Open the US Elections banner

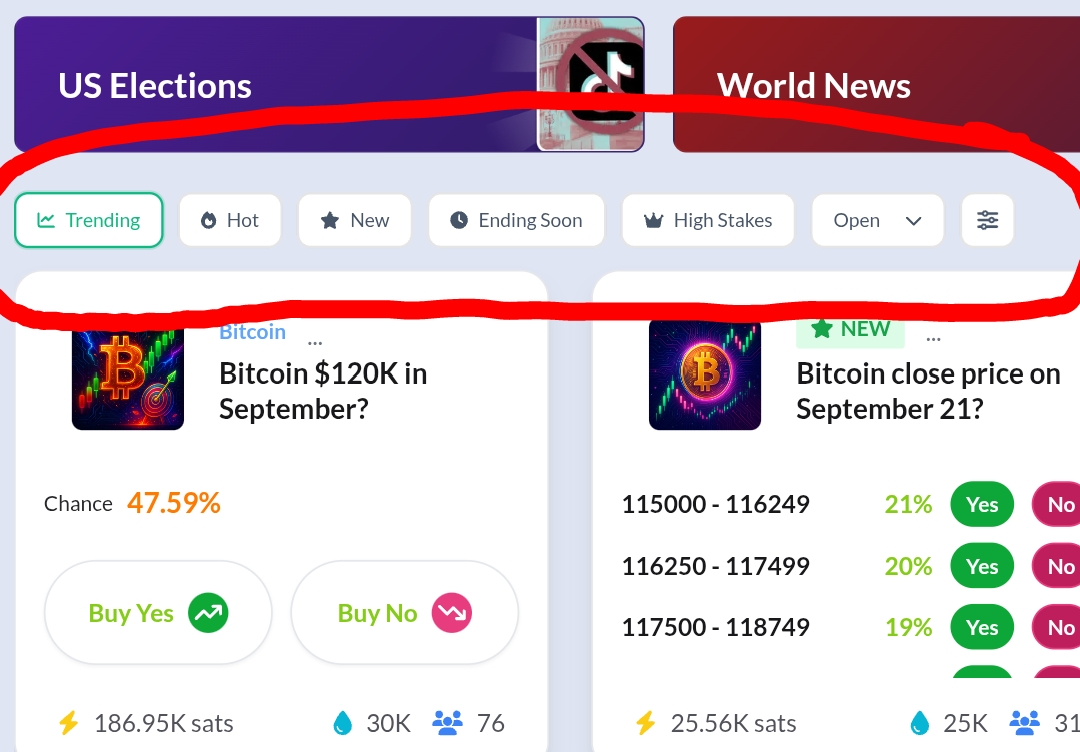(329, 85)
